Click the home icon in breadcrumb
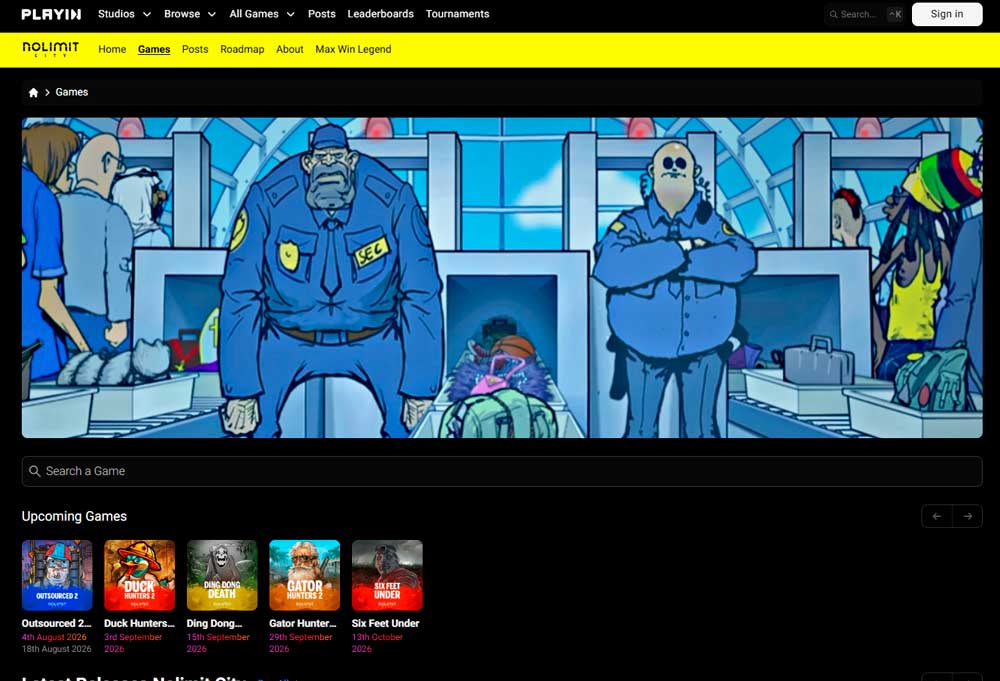The height and width of the screenshot is (681, 1000). click(33, 92)
